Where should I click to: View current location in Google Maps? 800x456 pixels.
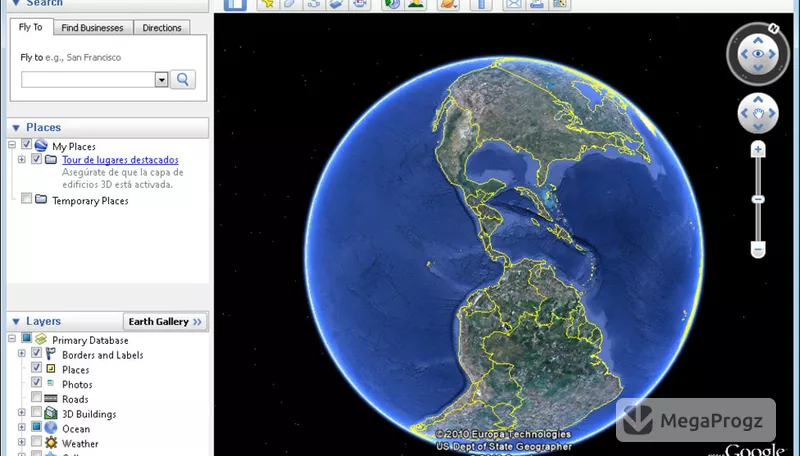point(560,4)
